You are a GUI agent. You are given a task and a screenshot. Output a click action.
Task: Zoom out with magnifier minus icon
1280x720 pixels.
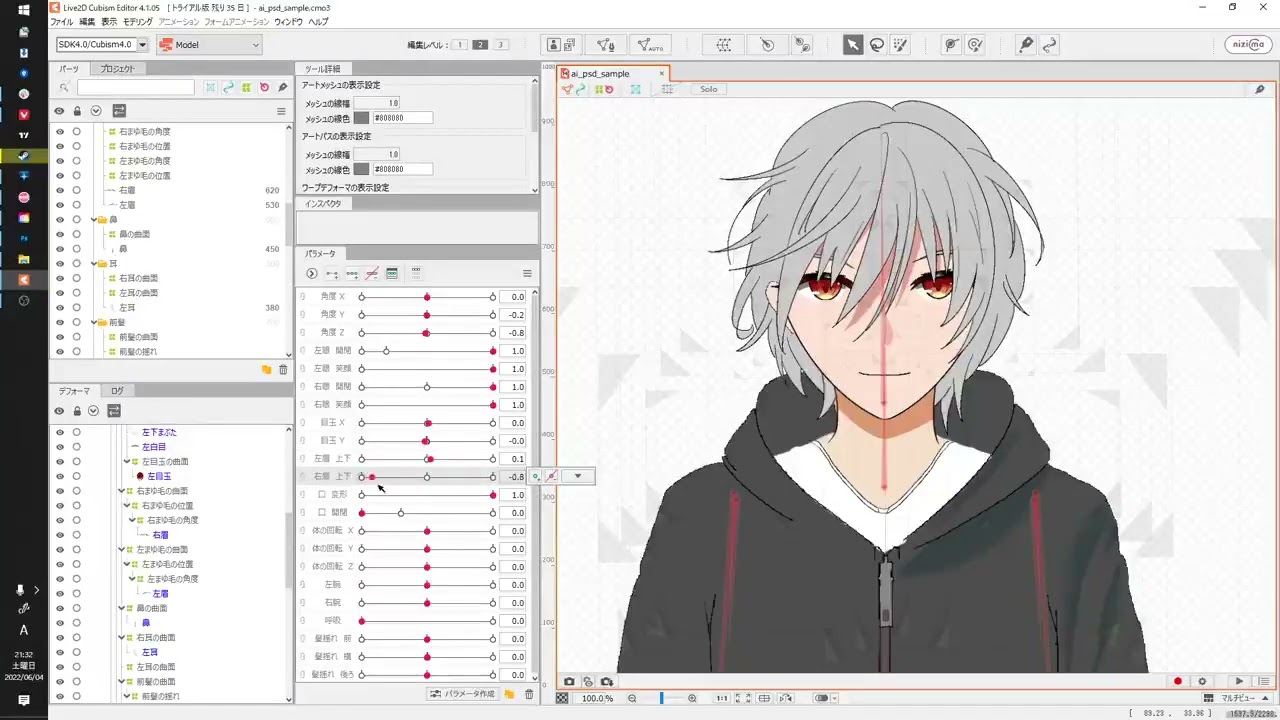[632, 698]
